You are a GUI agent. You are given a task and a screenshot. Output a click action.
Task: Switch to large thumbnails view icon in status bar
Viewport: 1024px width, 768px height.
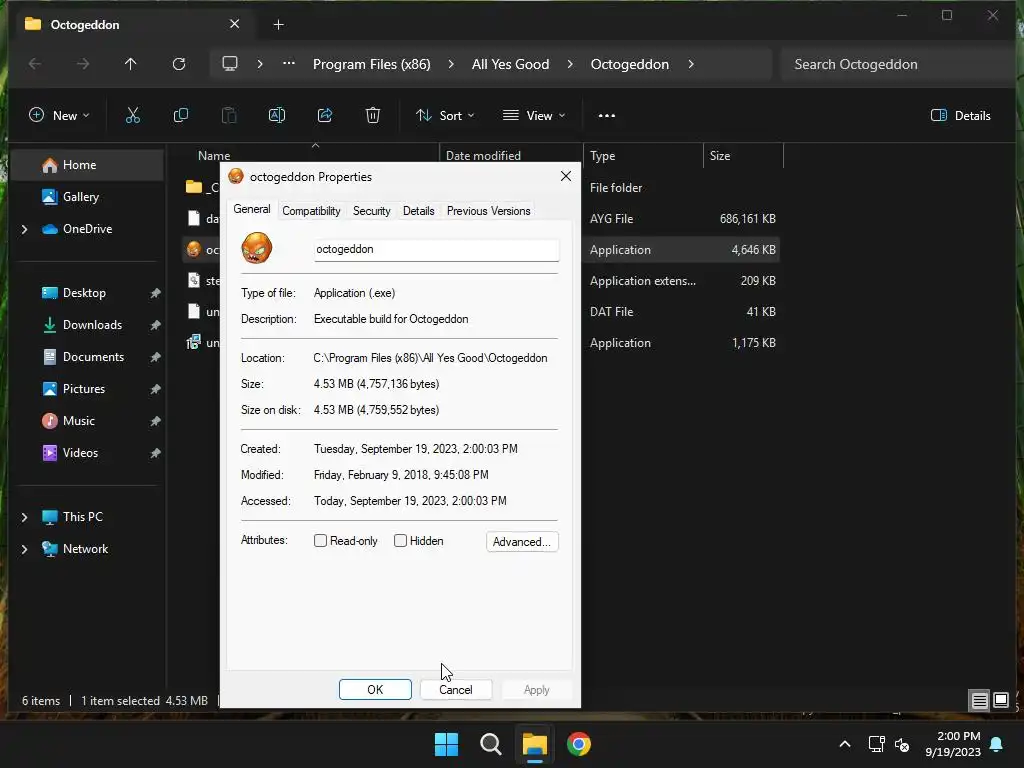[1000, 701]
